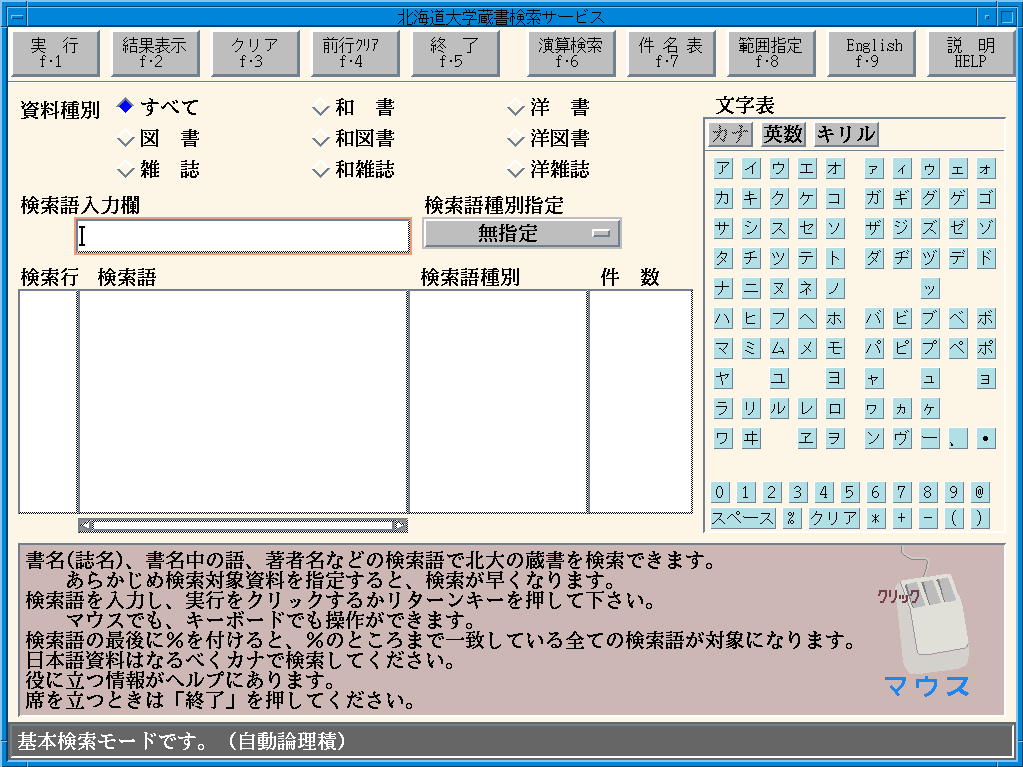Click the マ key in character table
The height and width of the screenshot is (767, 1023).
tap(722, 348)
